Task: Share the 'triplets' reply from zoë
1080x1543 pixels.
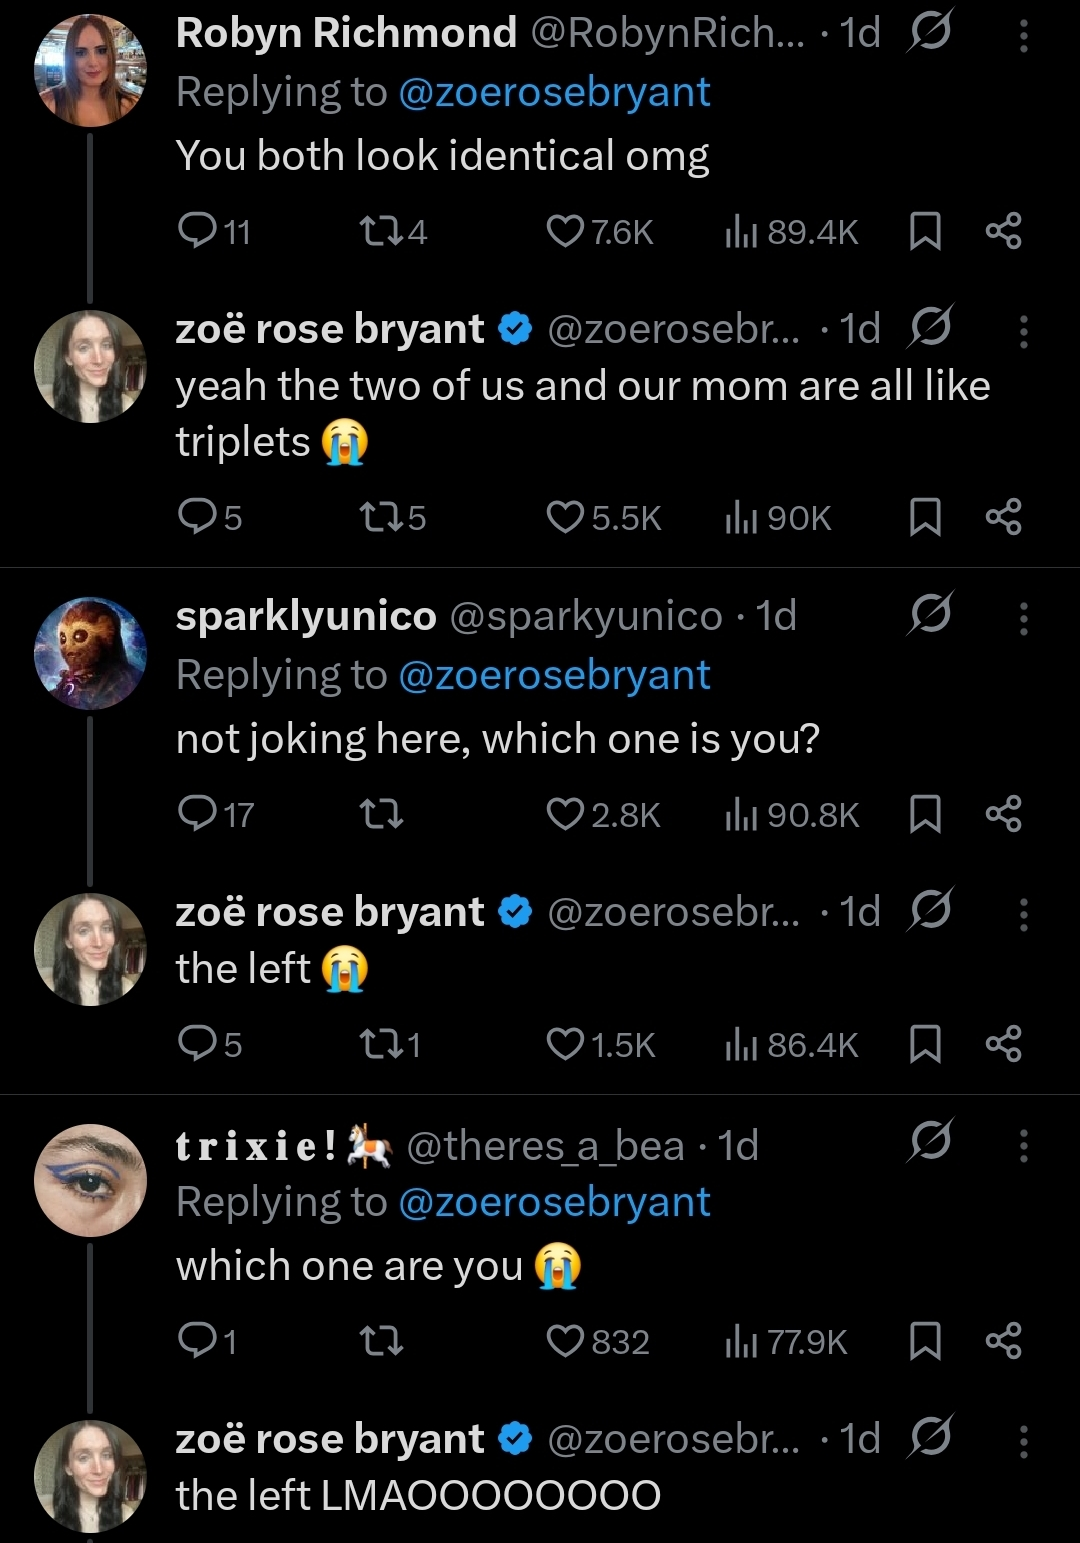Action: [1003, 518]
